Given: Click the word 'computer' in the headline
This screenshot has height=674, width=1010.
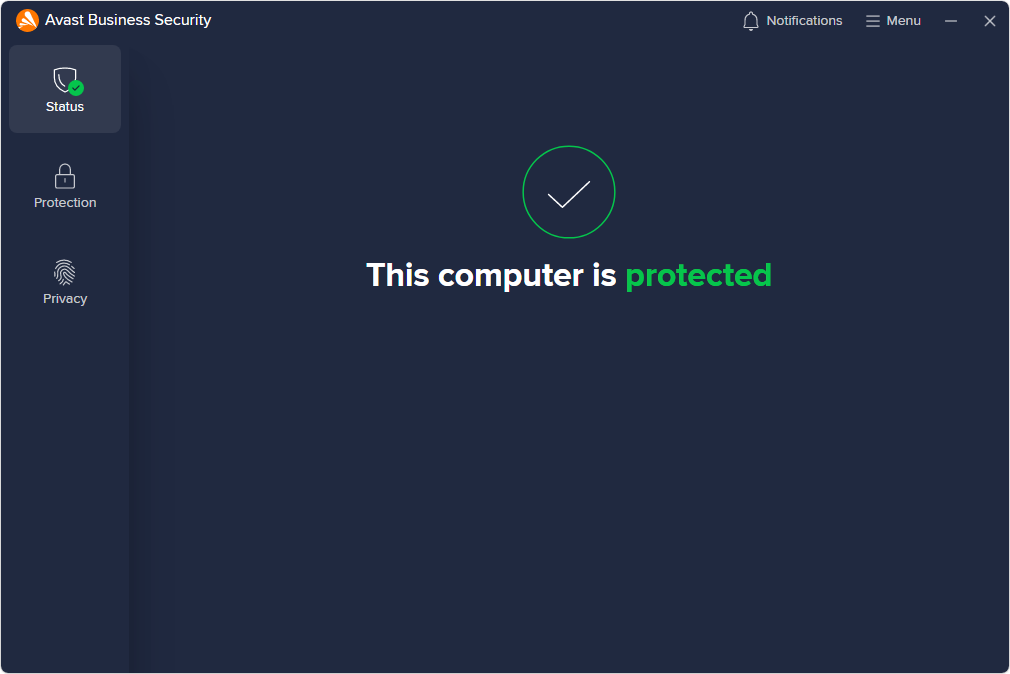Looking at the screenshot, I should coord(511,275).
